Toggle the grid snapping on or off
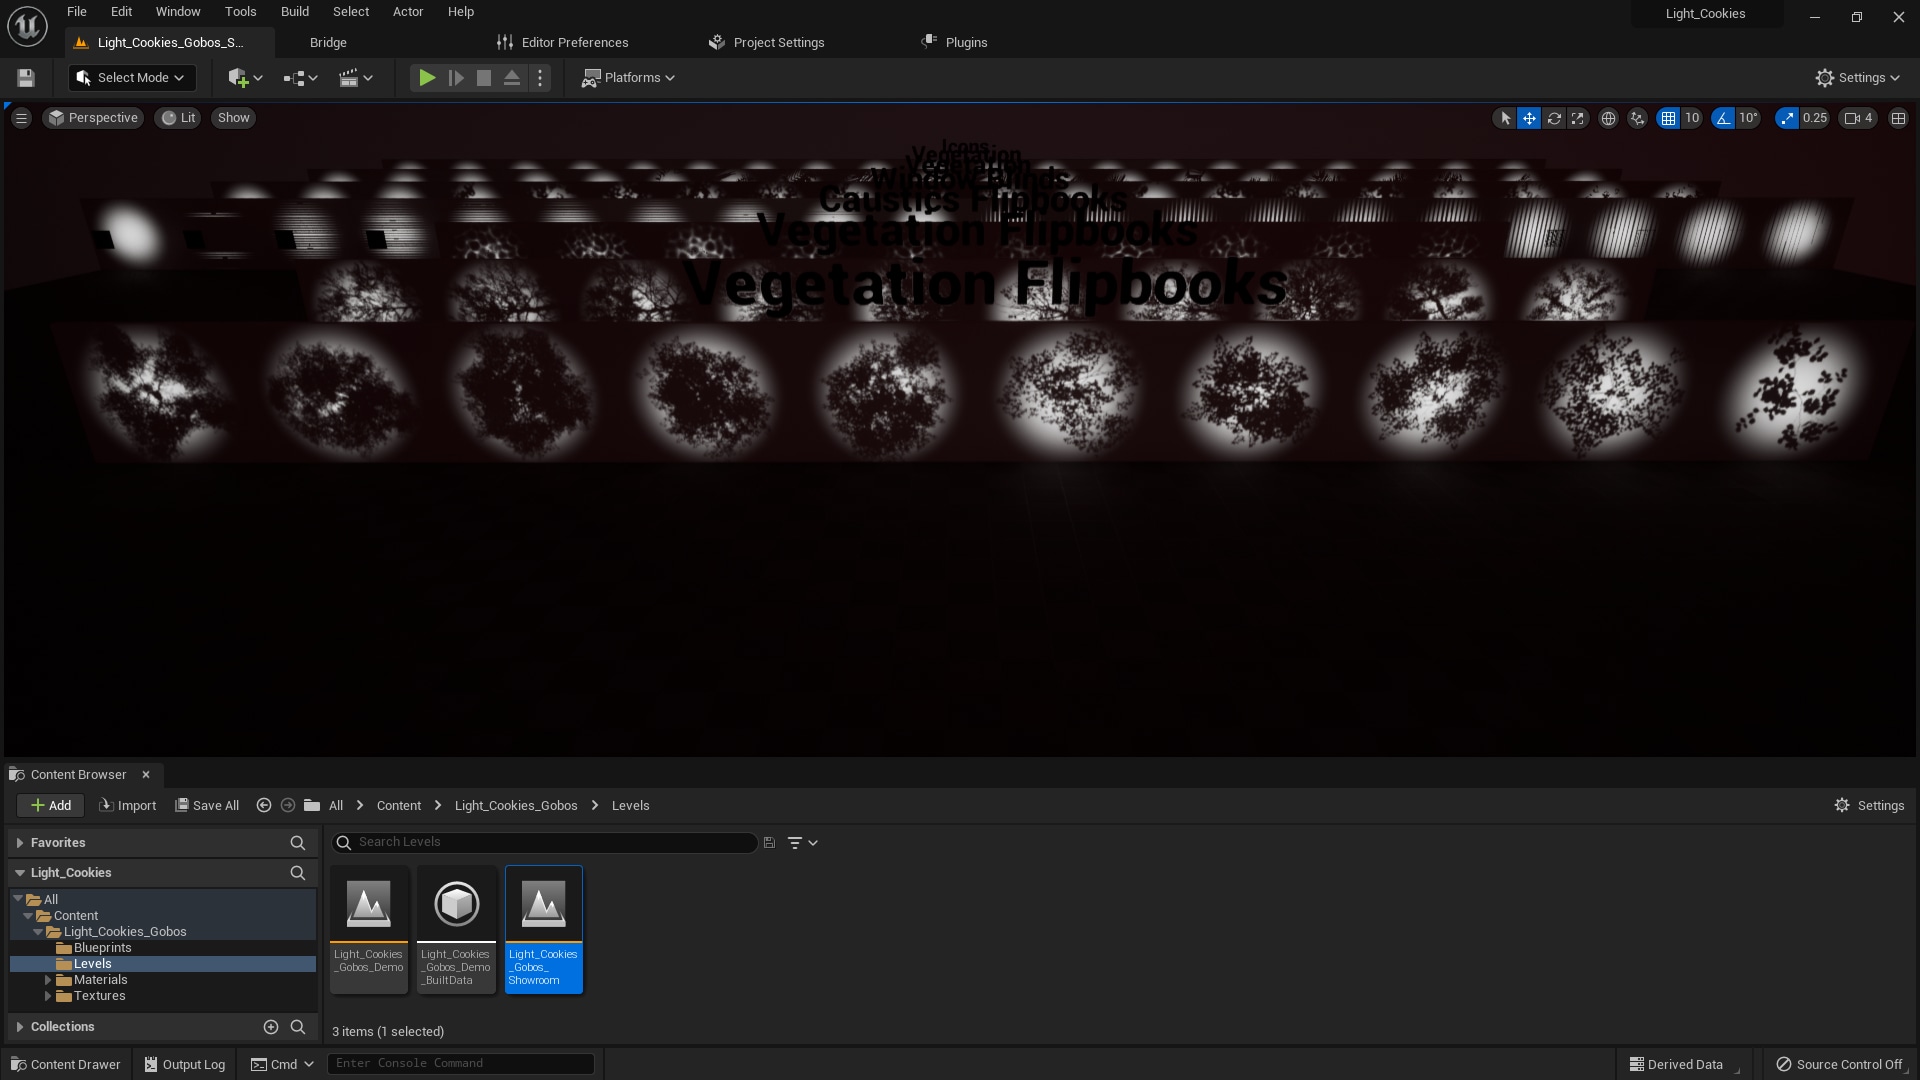 1668,118
